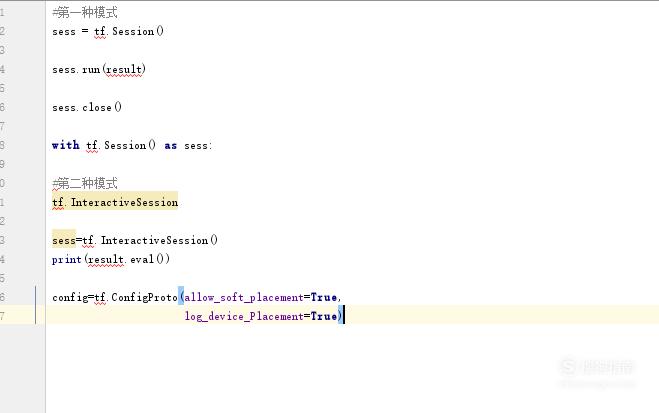This screenshot has height=413, width=659.
Task: Click 'config=tf.ConfigProto' text
Action: [115, 297]
